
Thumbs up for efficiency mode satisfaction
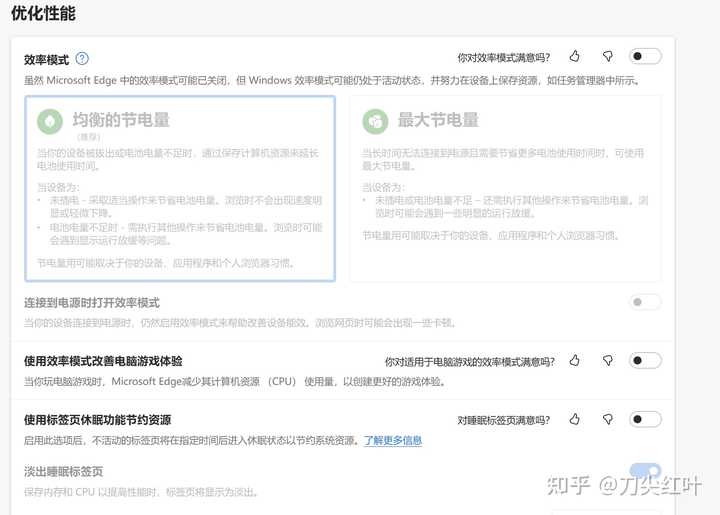pos(574,56)
